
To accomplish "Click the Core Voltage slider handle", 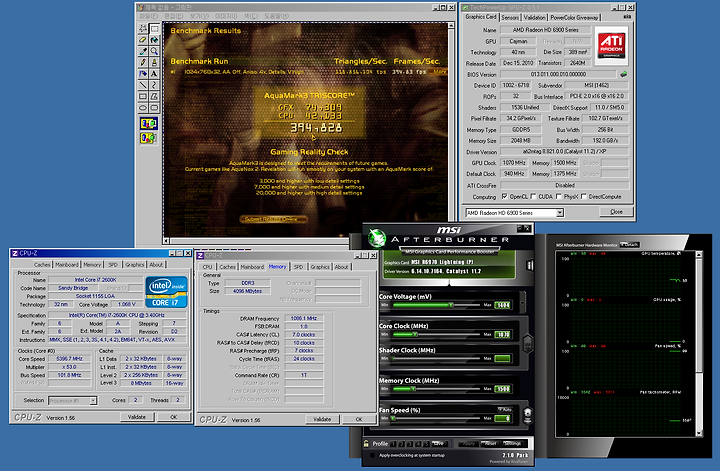I will pyautogui.click(x=451, y=305).
